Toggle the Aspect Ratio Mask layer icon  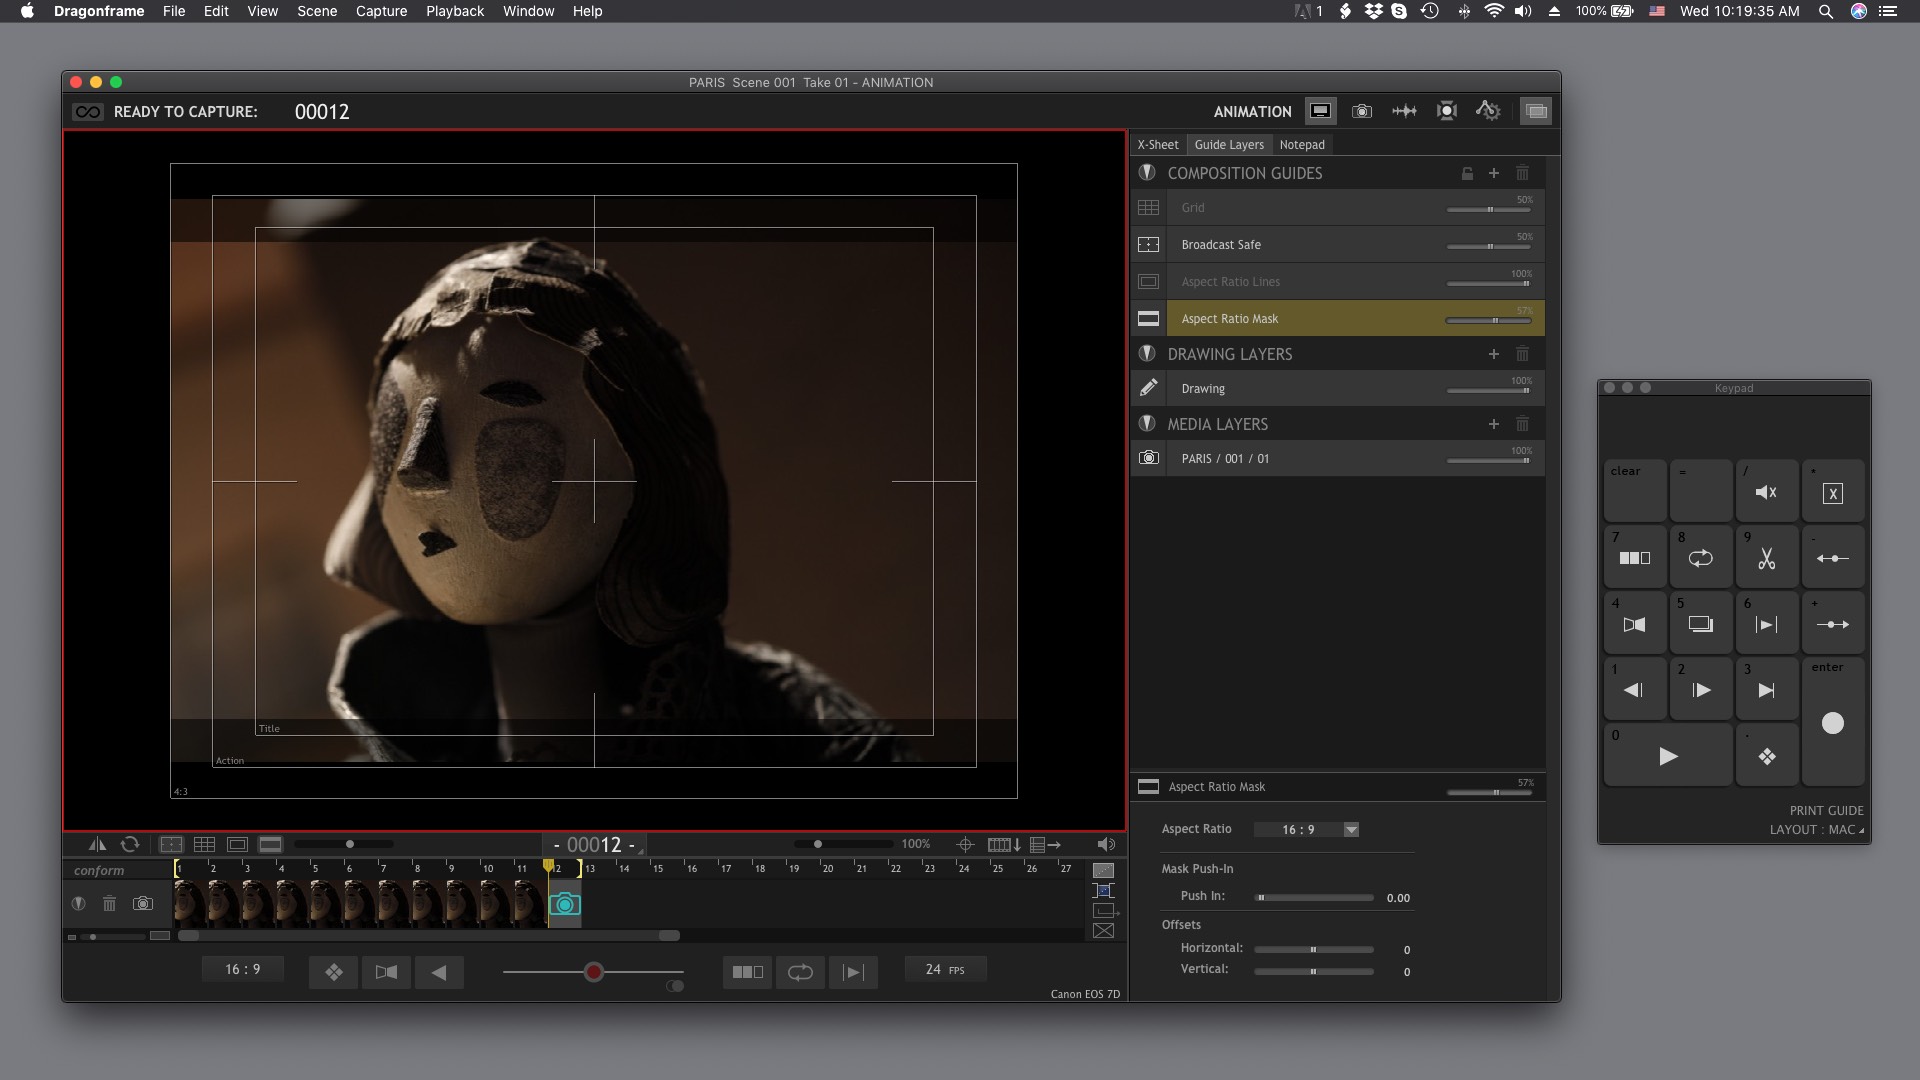[x=1148, y=319]
